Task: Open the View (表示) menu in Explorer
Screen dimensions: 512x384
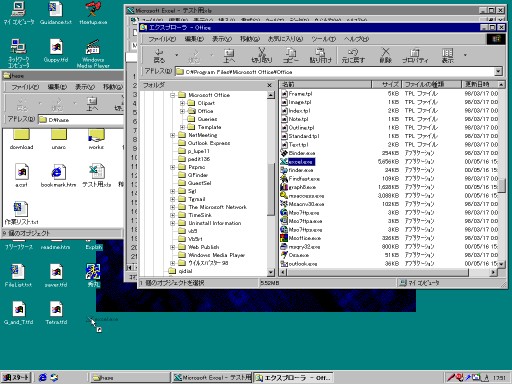Action: click(x=222, y=39)
